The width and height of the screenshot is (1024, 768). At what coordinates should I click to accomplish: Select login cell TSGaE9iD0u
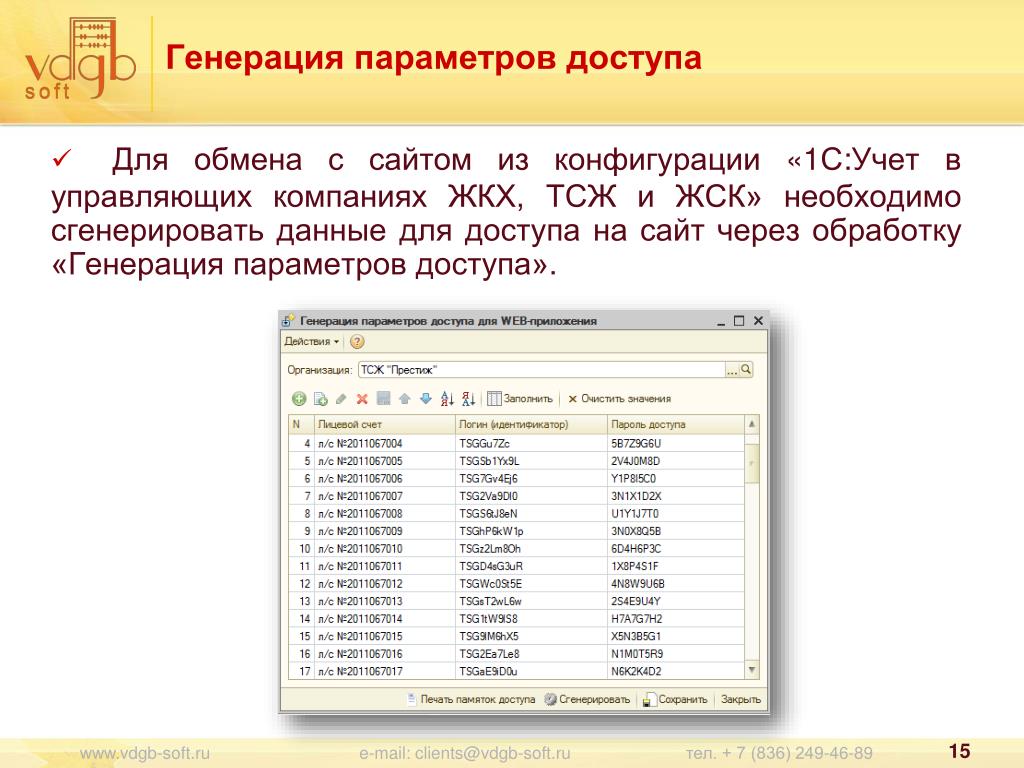pyautogui.click(x=531, y=671)
